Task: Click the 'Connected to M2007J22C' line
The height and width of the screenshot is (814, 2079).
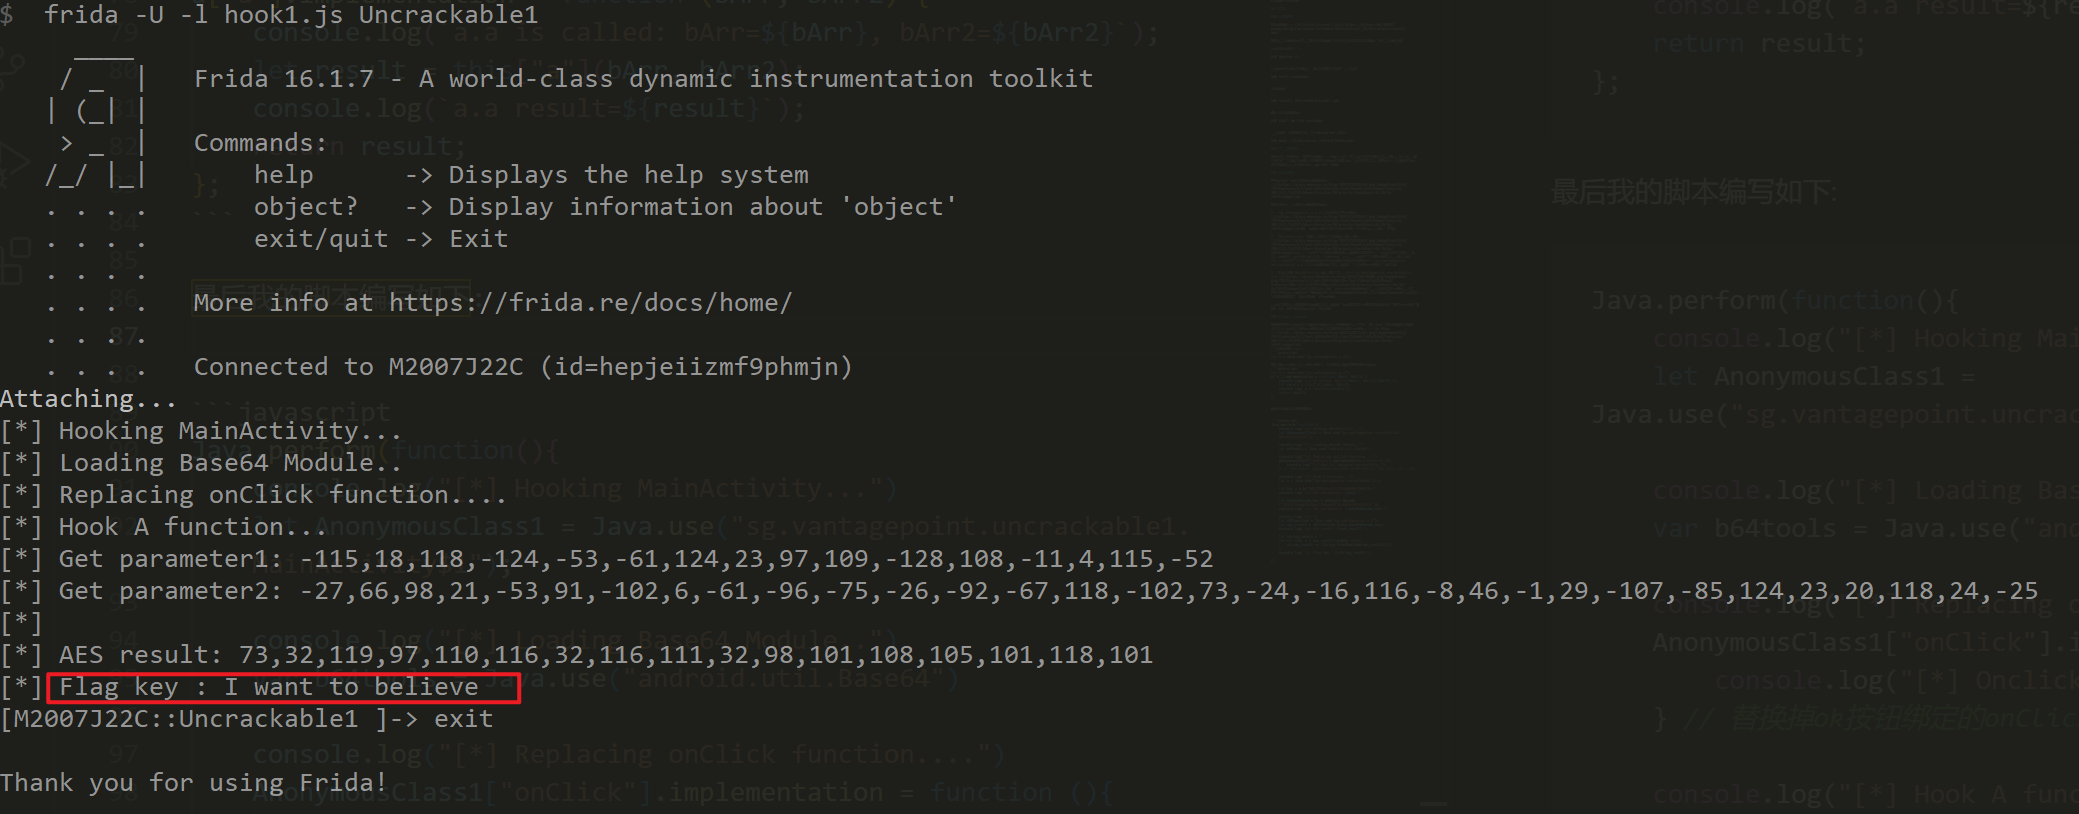Action: point(522,367)
